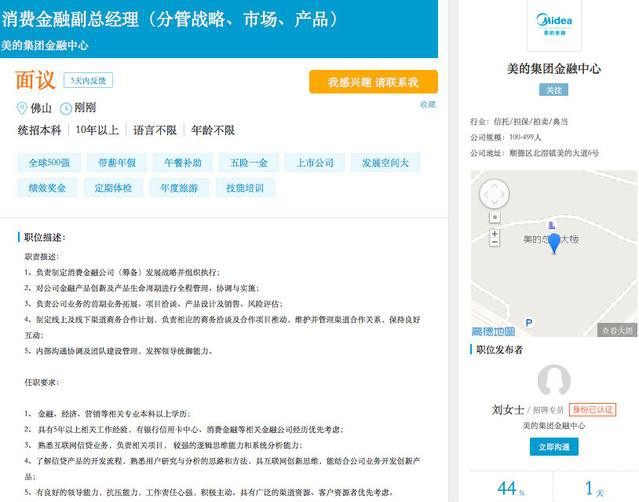Screen dimensions: 639x502
Task: Click the 职责描述 subheading
Action: [42, 256]
